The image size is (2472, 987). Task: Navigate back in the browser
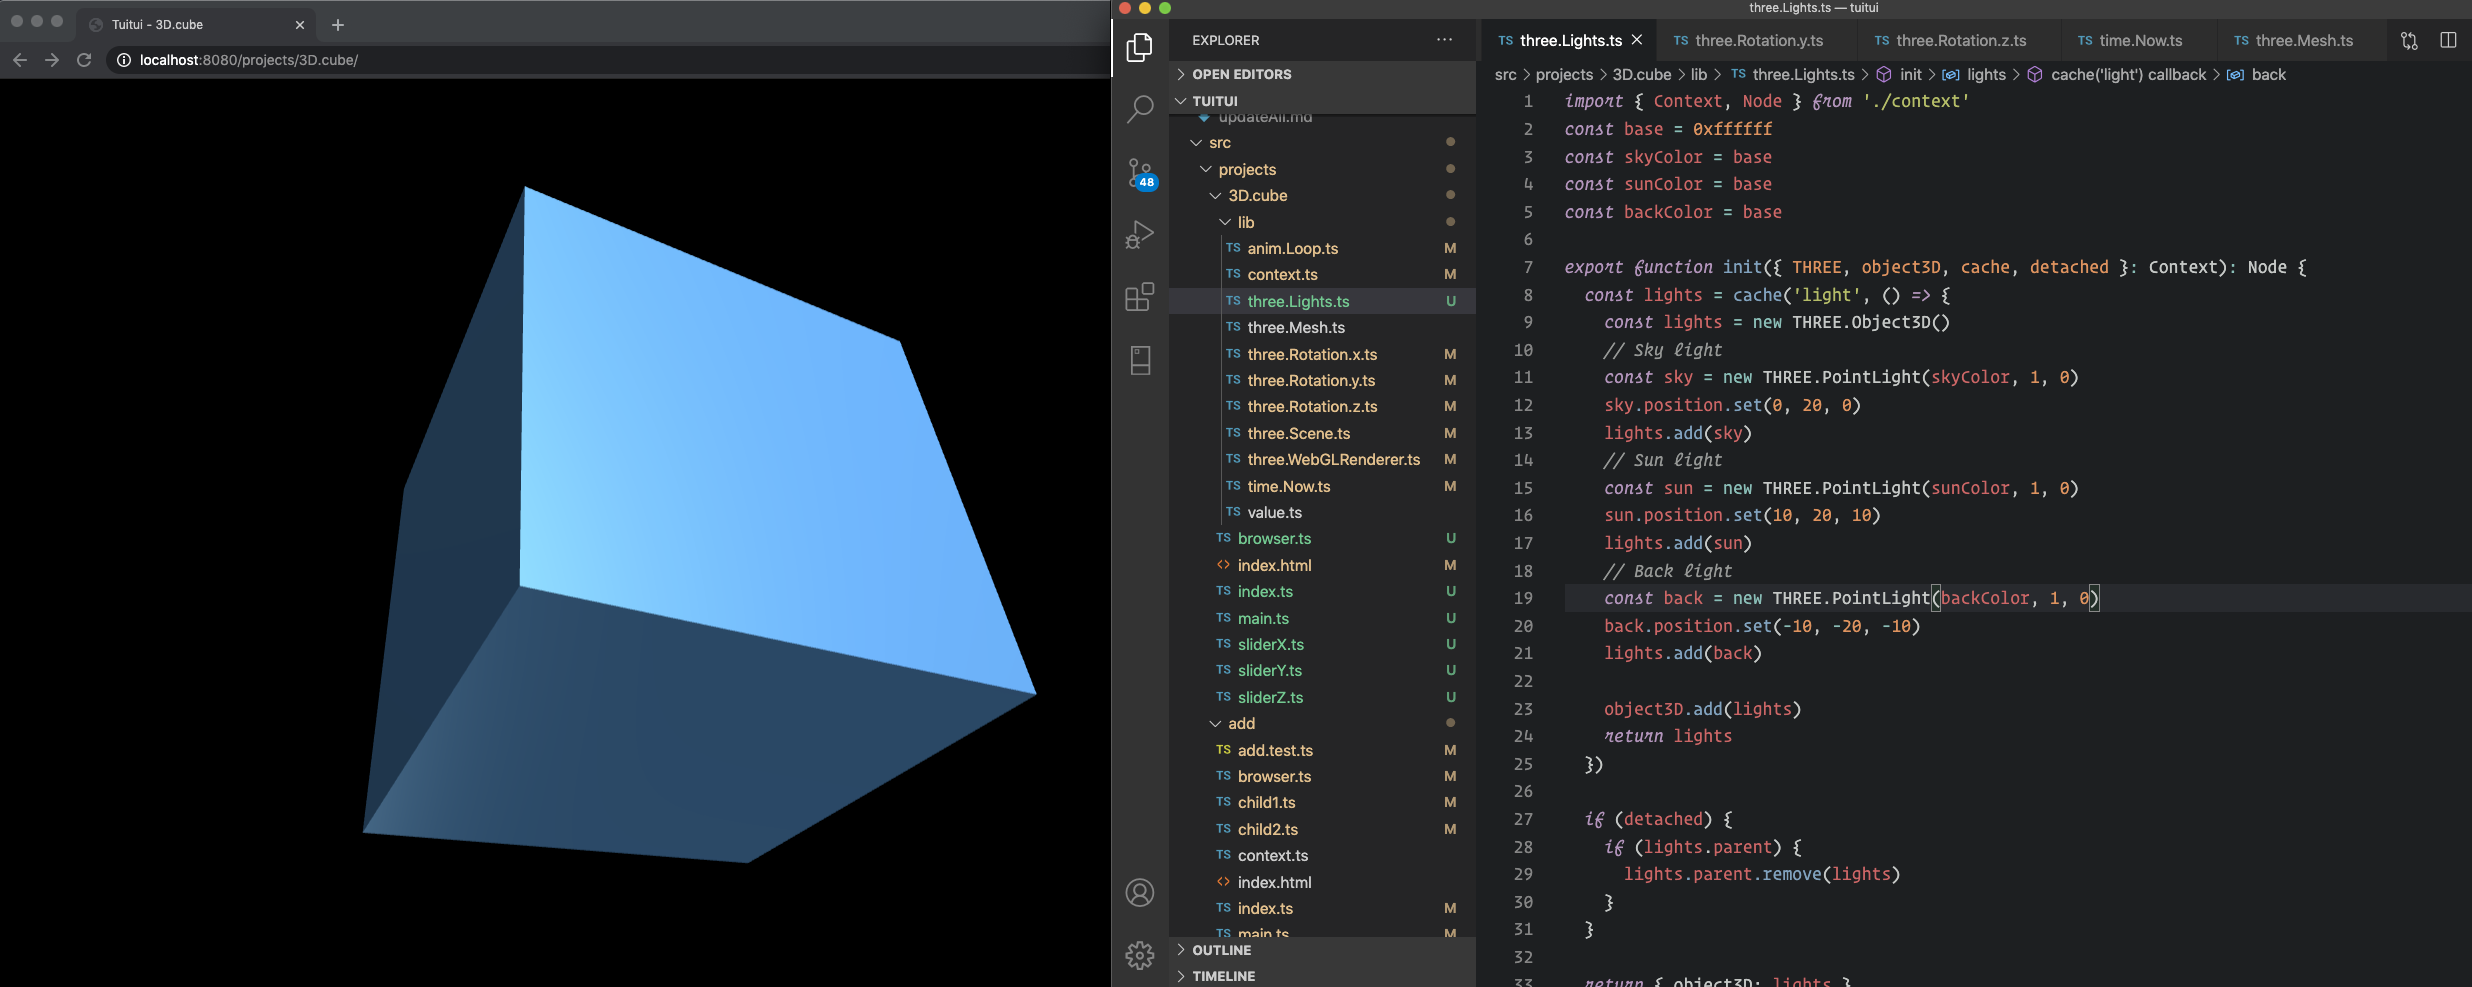pyautogui.click(x=20, y=60)
